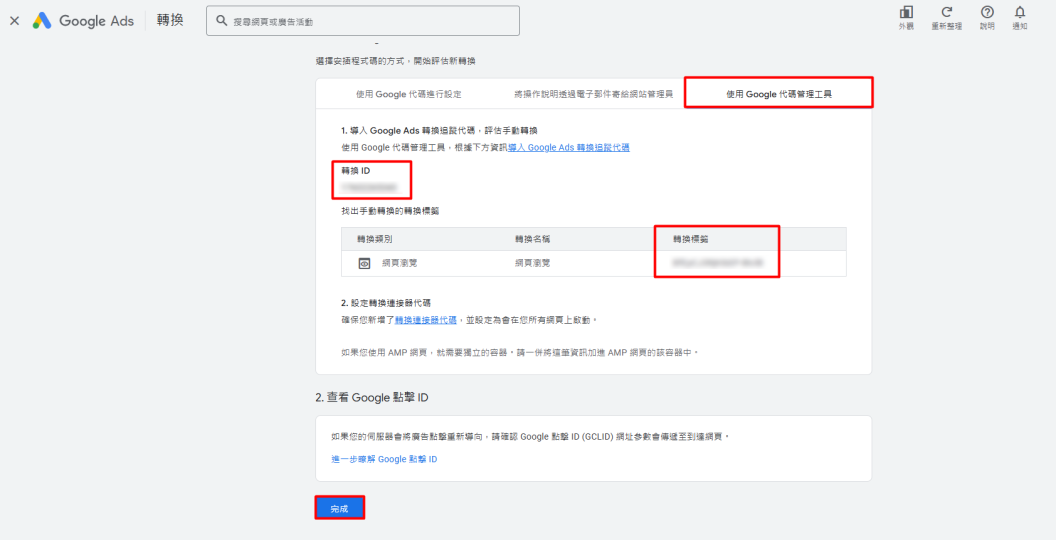Viewport: 1056px width, 540px height.
Task: Select the 使用 Google 代碼管理工具 tab
Action: [x=779, y=94]
